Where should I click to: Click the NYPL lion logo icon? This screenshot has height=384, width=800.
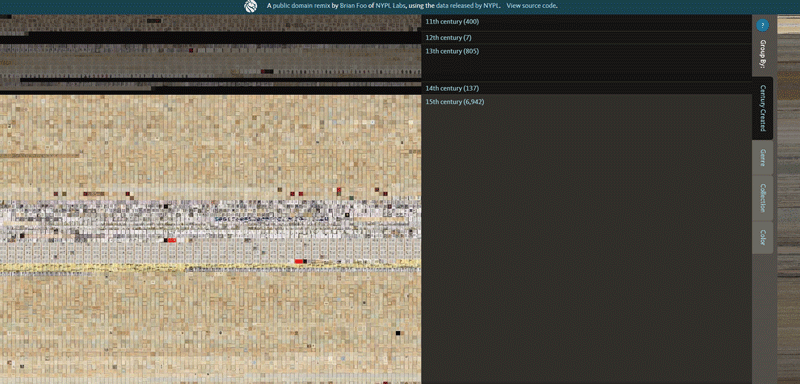[x=250, y=6]
